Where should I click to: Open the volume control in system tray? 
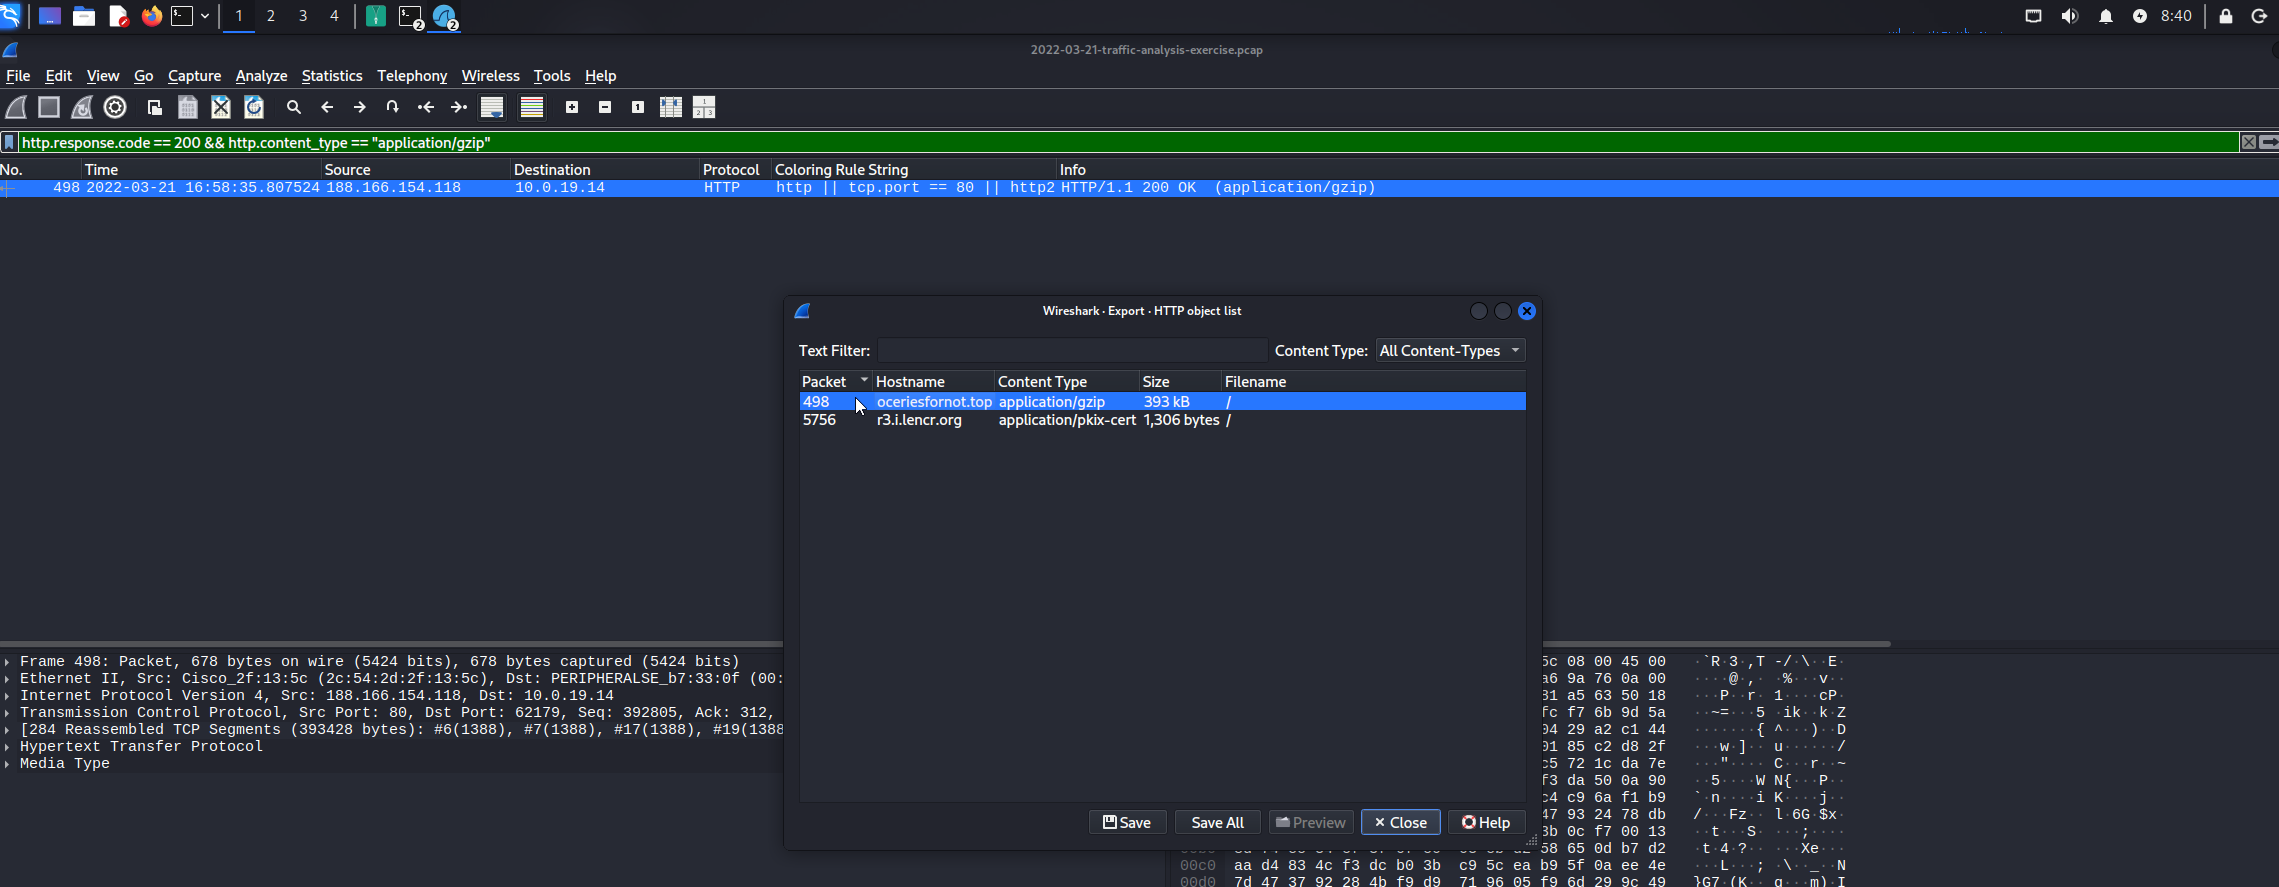(2069, 16)
